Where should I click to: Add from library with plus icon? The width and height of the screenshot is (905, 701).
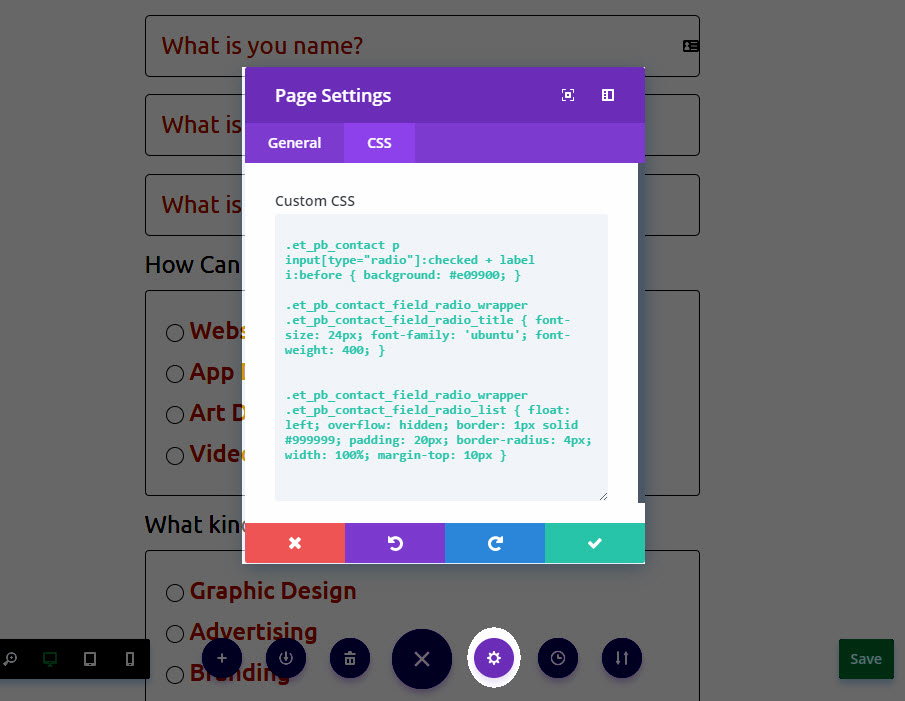coord(222,658)
